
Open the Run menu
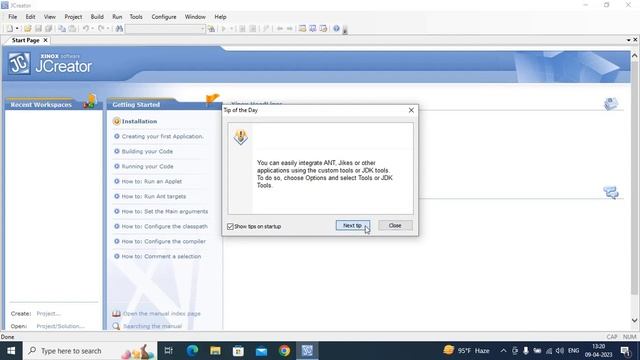click(x=117, y=17)
